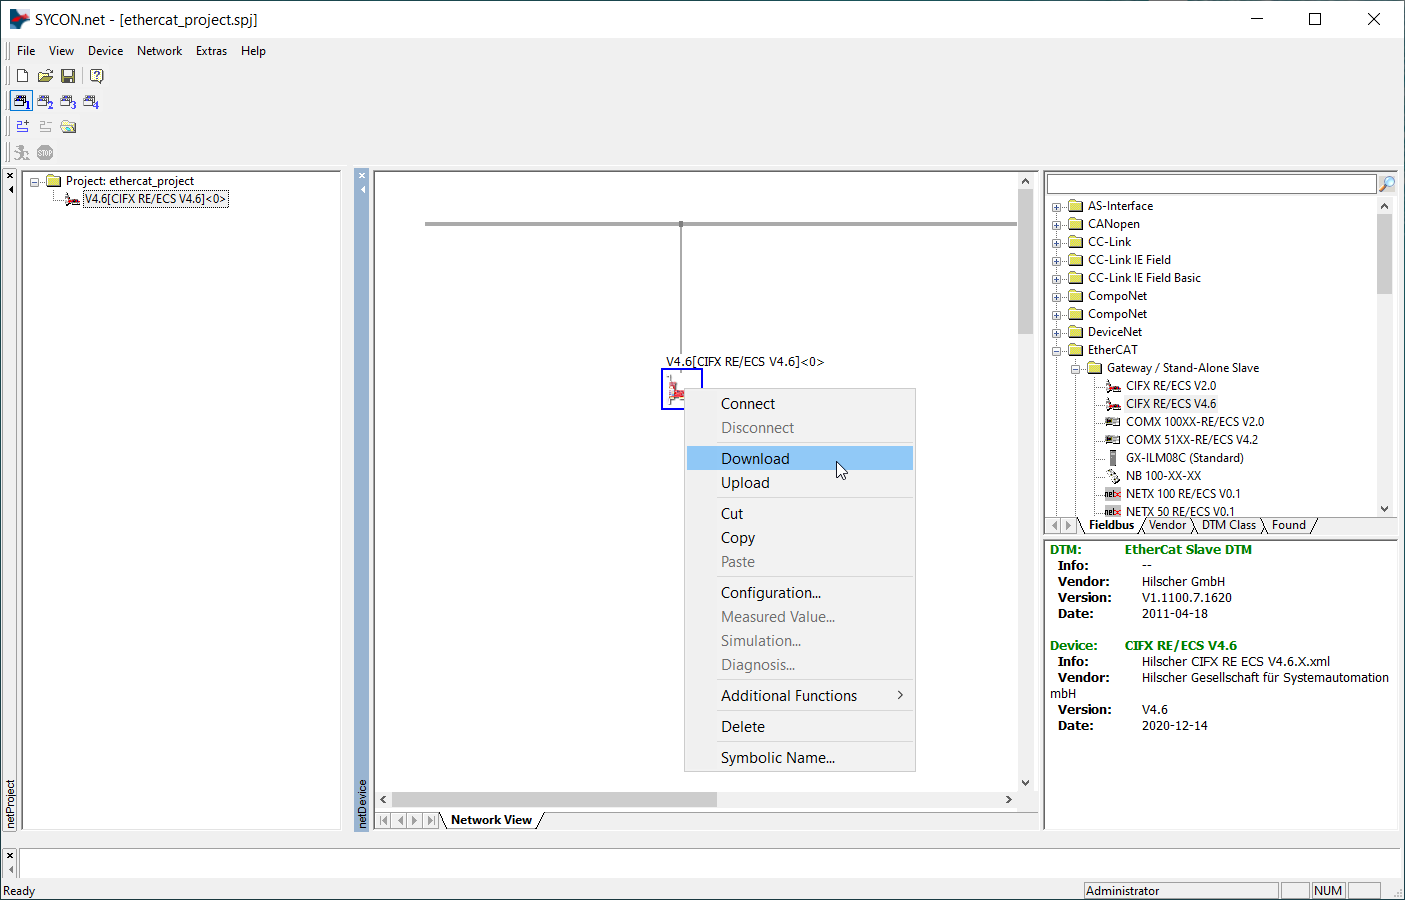Expand the CANopen folder in catalog
The height and width of the screenshot is (900, 1405).
(x=1056, y=225)
